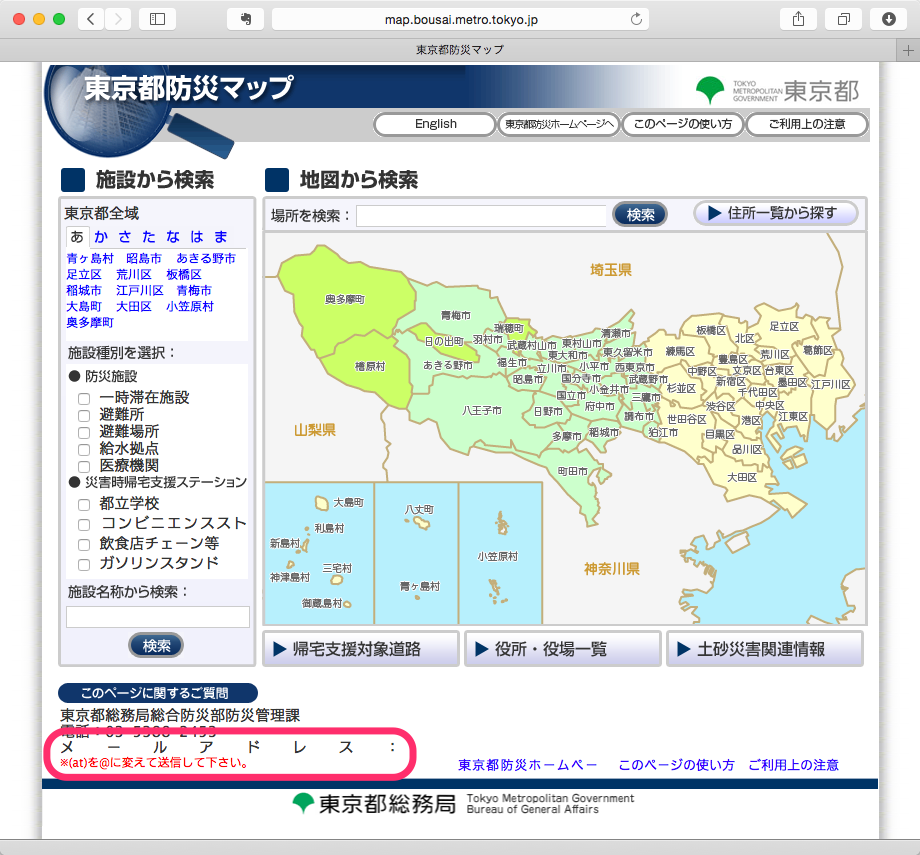
Task: Open the 奥多摩町 list link
Action: (90, 322)
